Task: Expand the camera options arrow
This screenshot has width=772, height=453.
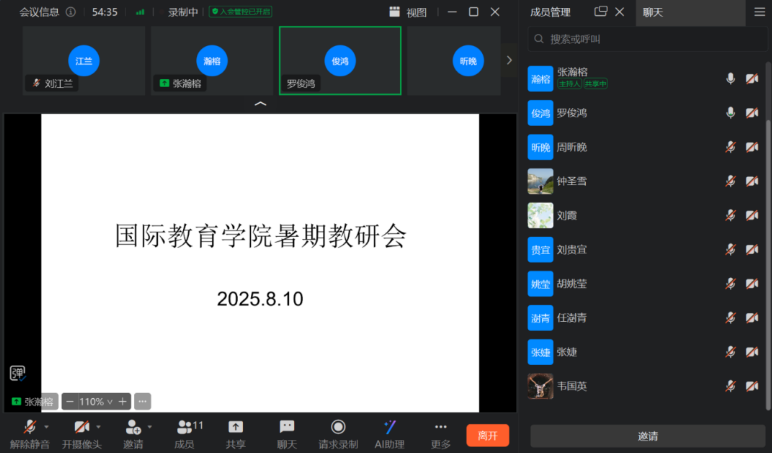Action: [x=98, y=426]
